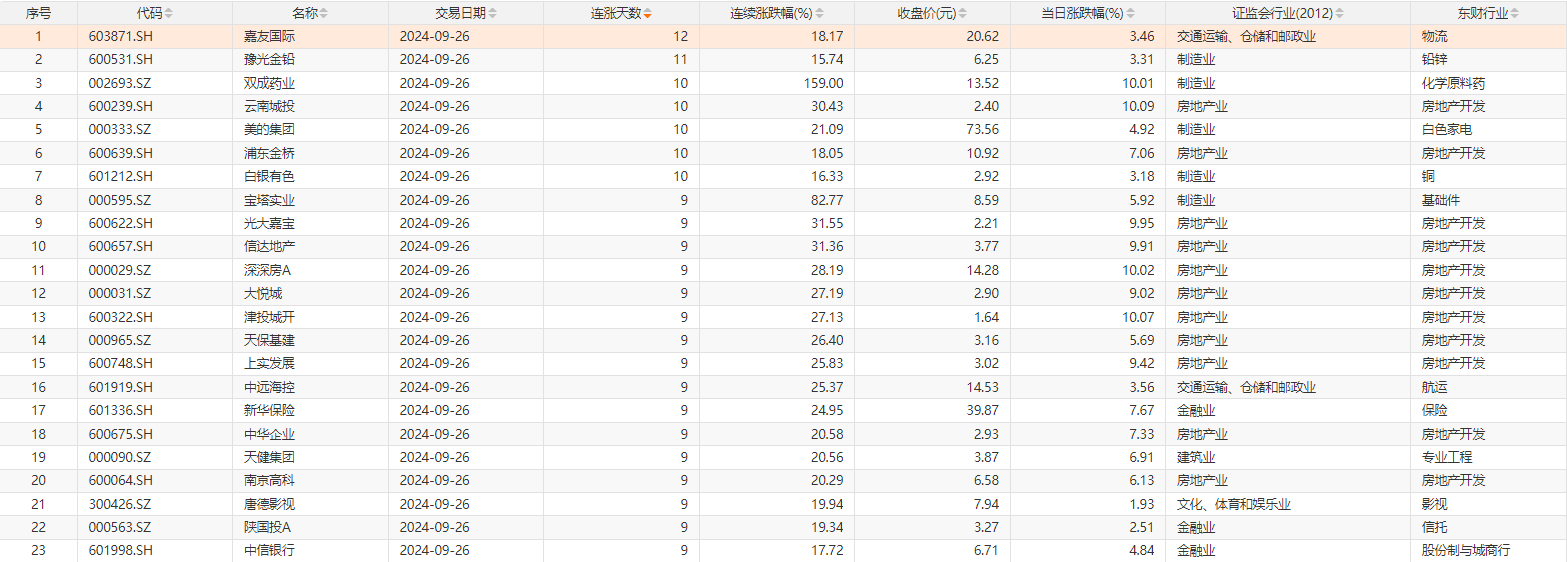Sort by 交易日期 using its arrow icon

492,14
